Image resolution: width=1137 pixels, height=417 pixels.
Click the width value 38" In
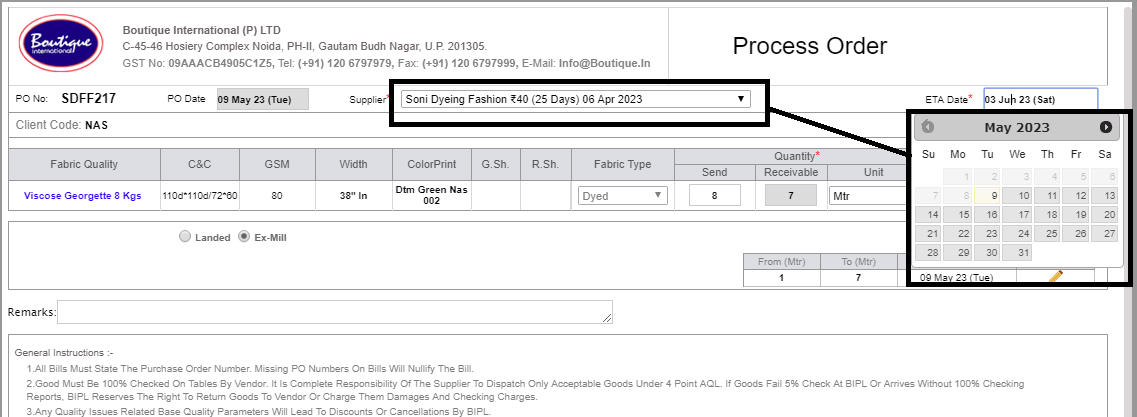point(354,196)
